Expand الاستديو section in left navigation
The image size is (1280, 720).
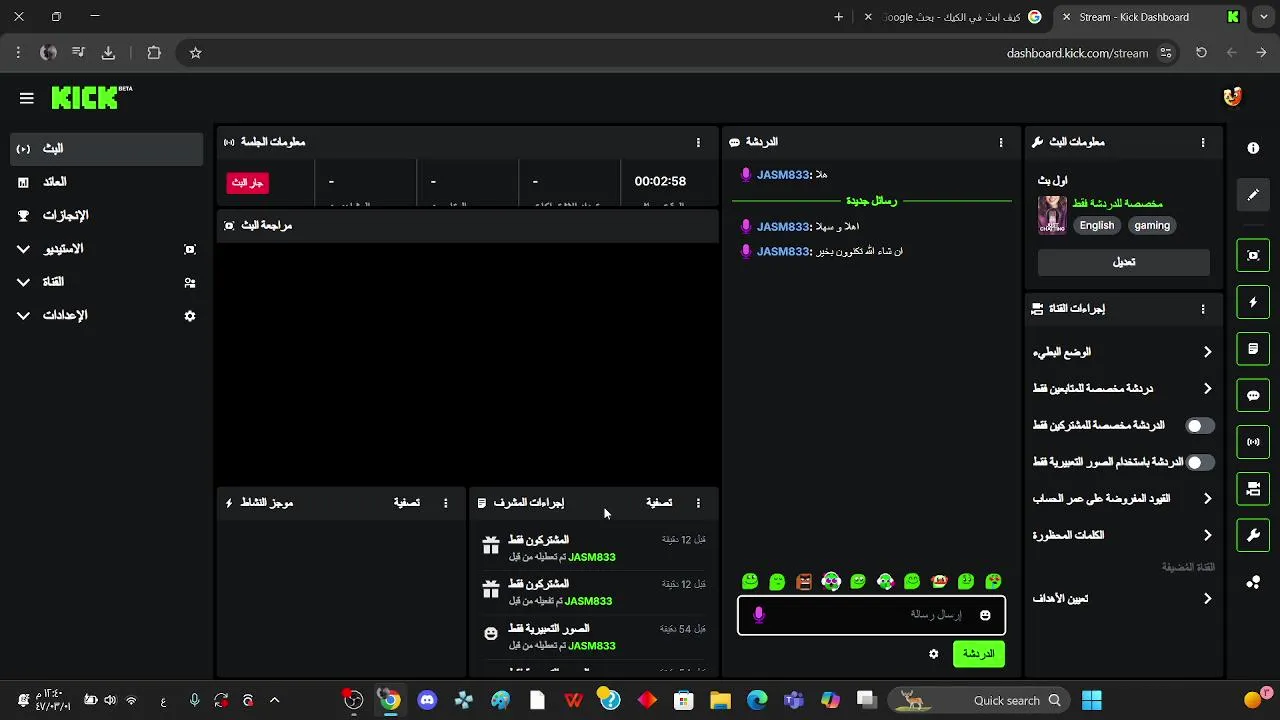pos(106,249)
